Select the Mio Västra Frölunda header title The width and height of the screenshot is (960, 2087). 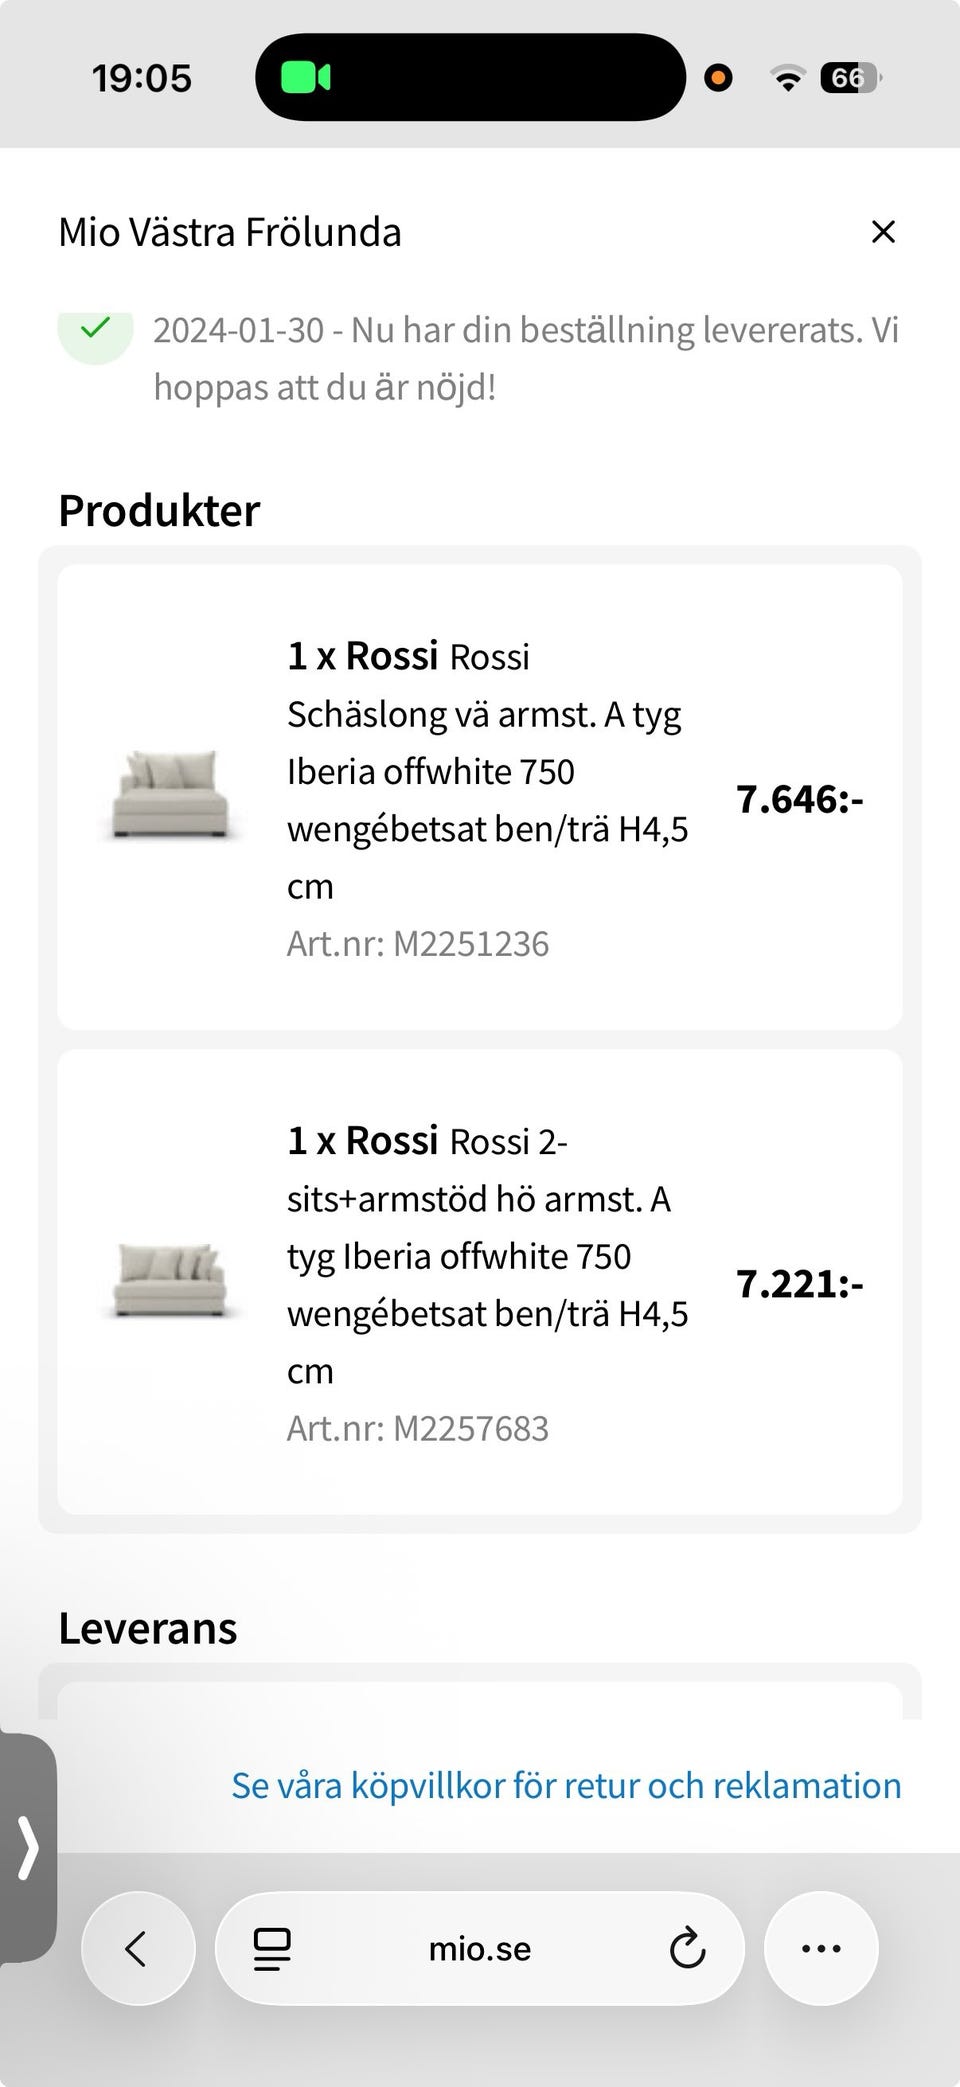230,231
